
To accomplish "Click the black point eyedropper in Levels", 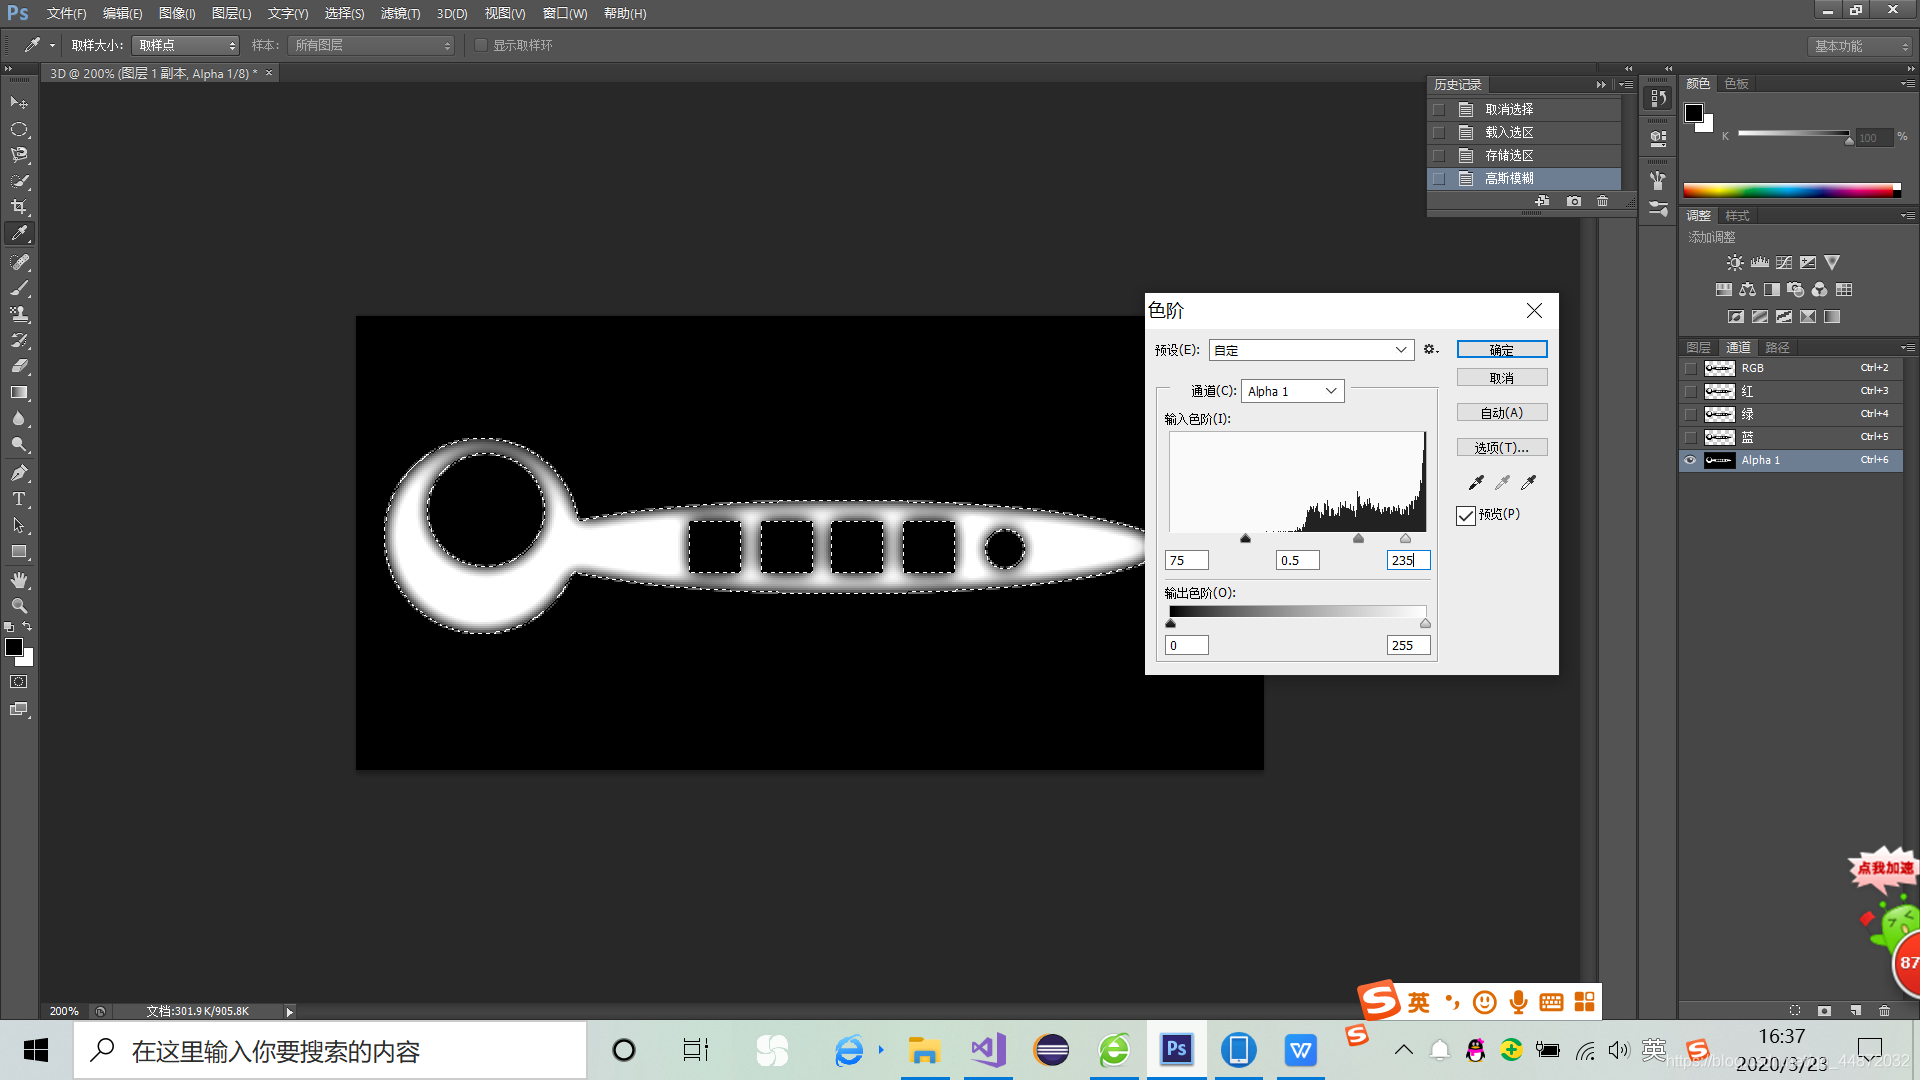I will point(1476,483).
